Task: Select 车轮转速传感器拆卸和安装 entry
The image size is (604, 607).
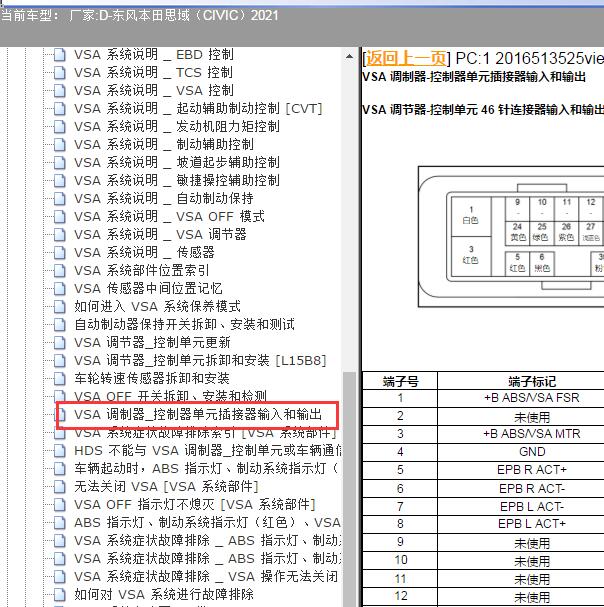Action: pyautogui.click(x=152, y=379)
